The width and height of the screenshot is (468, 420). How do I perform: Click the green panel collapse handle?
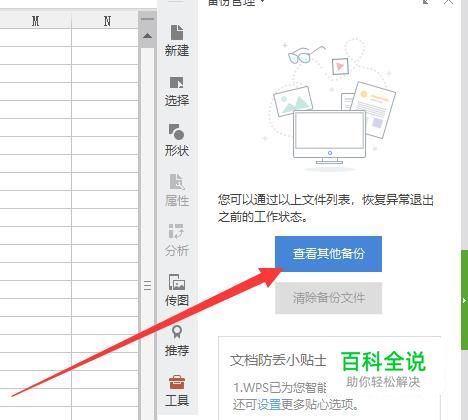[464, 300]
